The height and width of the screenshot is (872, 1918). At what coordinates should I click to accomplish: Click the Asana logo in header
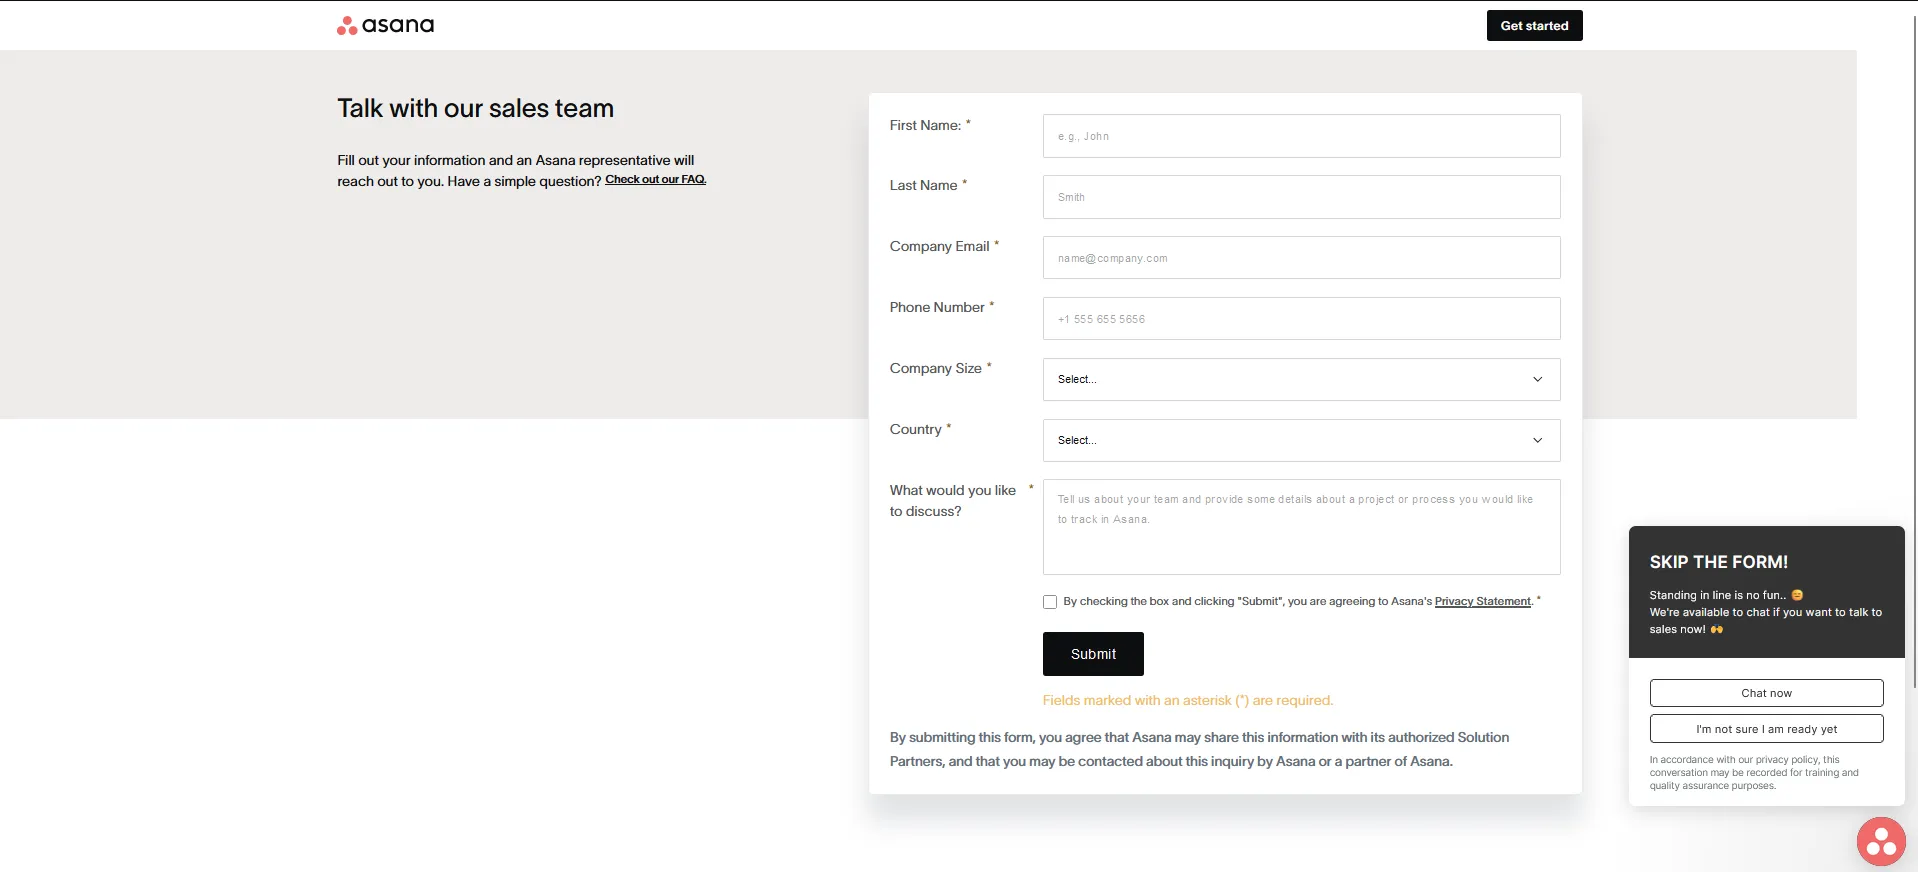point(386,25)
